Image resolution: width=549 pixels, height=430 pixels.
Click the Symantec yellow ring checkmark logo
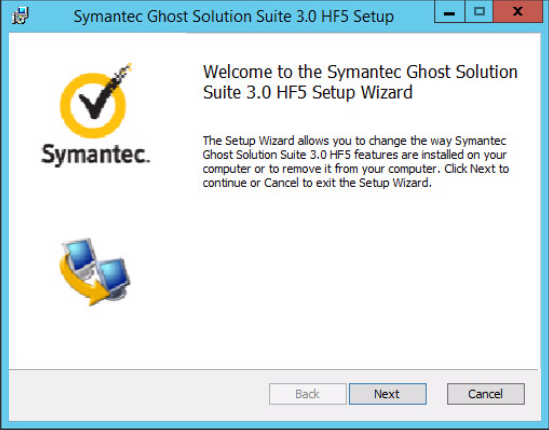tap(95, 102)
